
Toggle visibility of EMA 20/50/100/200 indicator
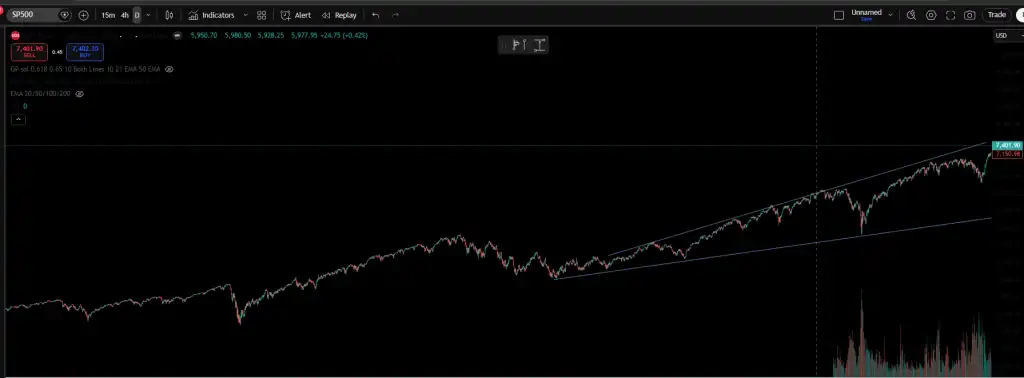80,93
